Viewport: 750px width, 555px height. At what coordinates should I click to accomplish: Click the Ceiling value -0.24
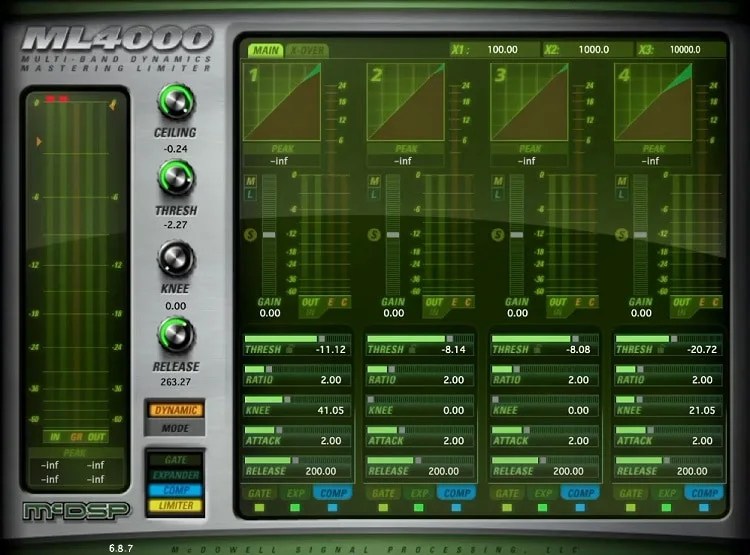pos(176,149)
